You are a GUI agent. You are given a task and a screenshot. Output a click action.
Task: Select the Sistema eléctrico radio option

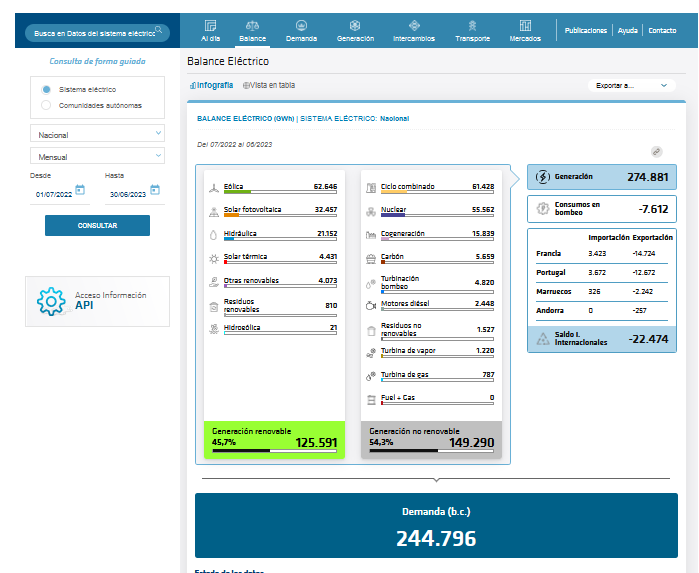[x=46, y=89]
